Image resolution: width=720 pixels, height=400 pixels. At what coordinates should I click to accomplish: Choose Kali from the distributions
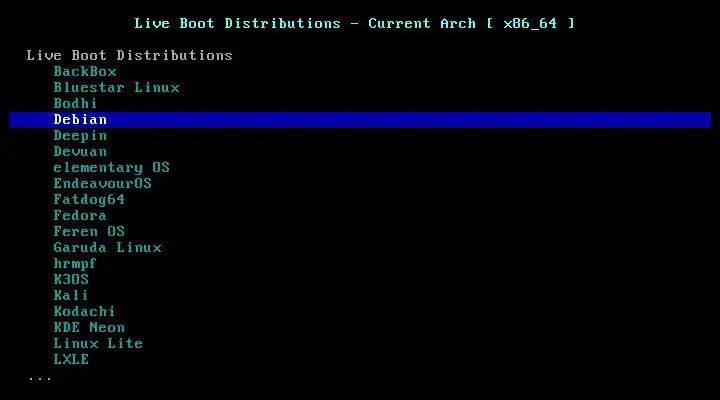pos(71,296)
